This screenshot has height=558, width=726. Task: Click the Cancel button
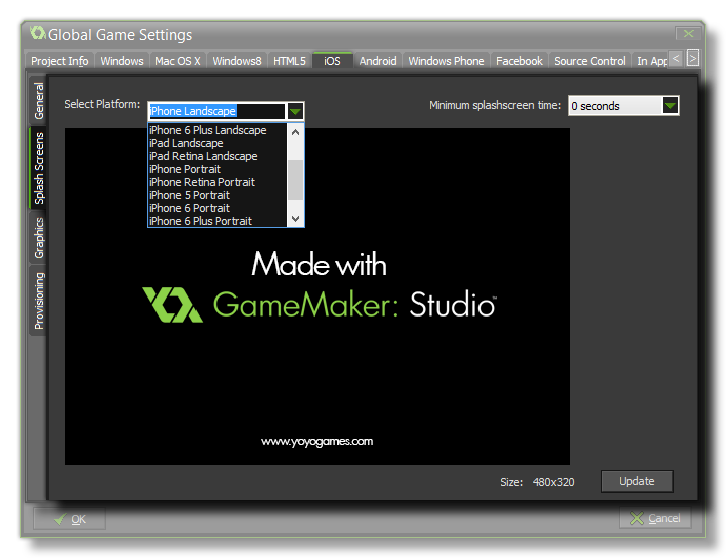tap(654, 518)
